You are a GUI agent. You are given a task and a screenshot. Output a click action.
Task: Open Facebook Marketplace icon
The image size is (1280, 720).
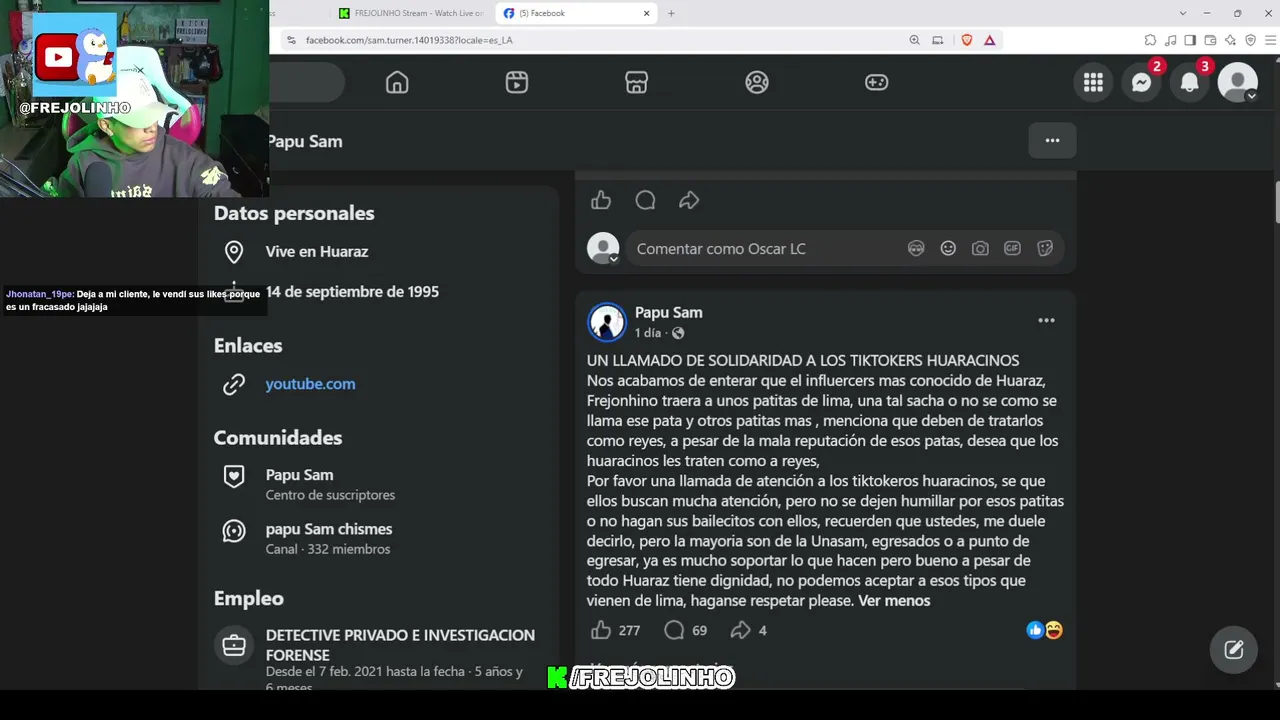pyautogui.click(x=637, y=82)
